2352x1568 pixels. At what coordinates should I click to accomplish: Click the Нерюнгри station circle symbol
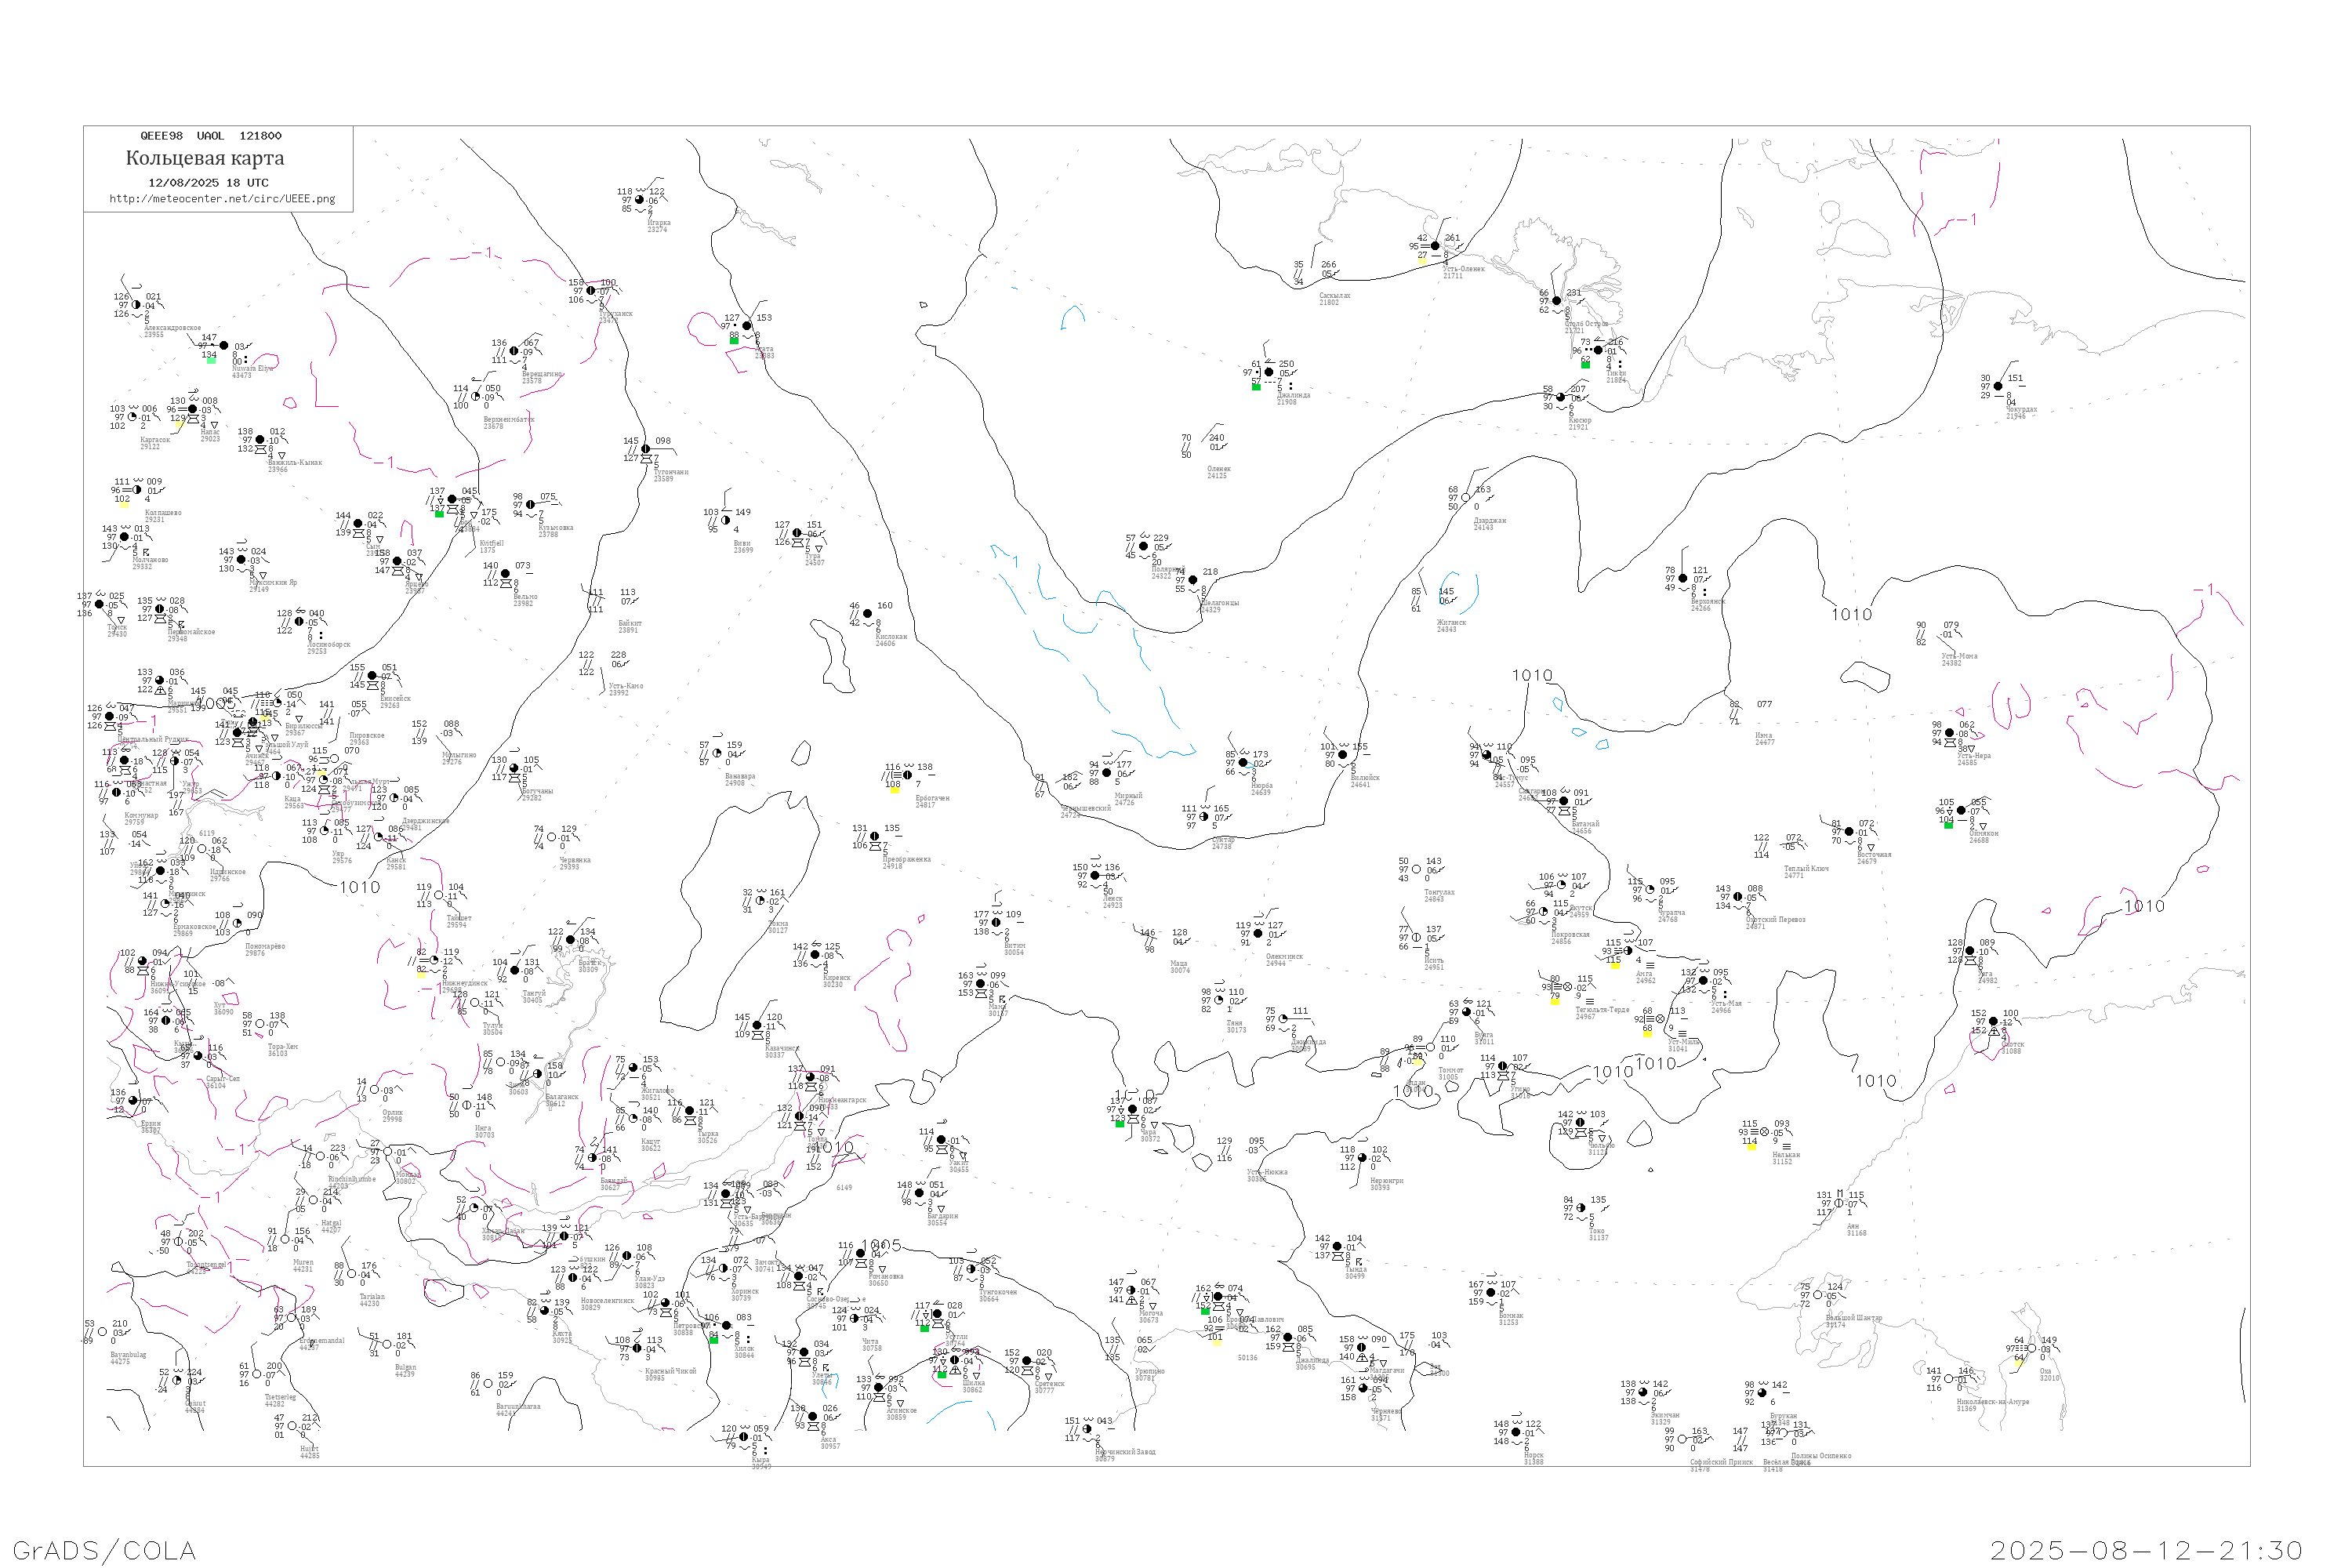(x=1362, y=1159)
